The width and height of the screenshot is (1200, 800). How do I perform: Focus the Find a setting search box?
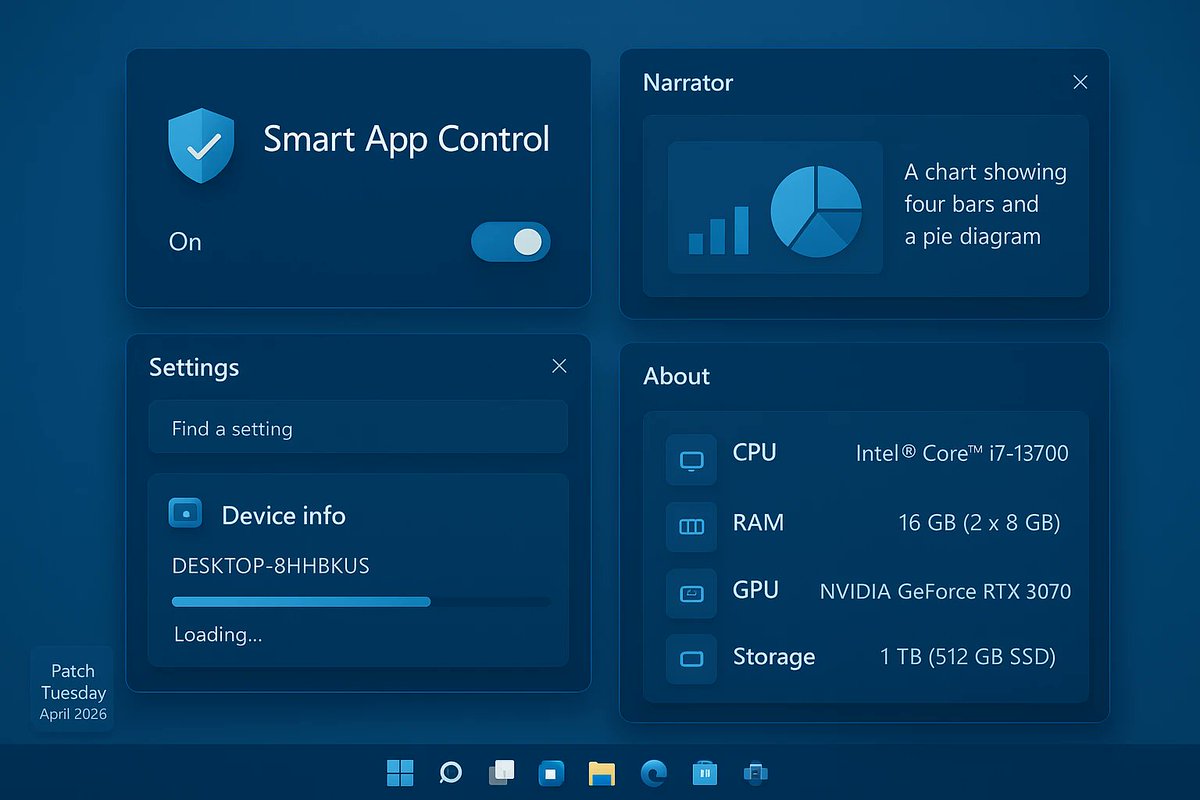(x=358, y=428)
